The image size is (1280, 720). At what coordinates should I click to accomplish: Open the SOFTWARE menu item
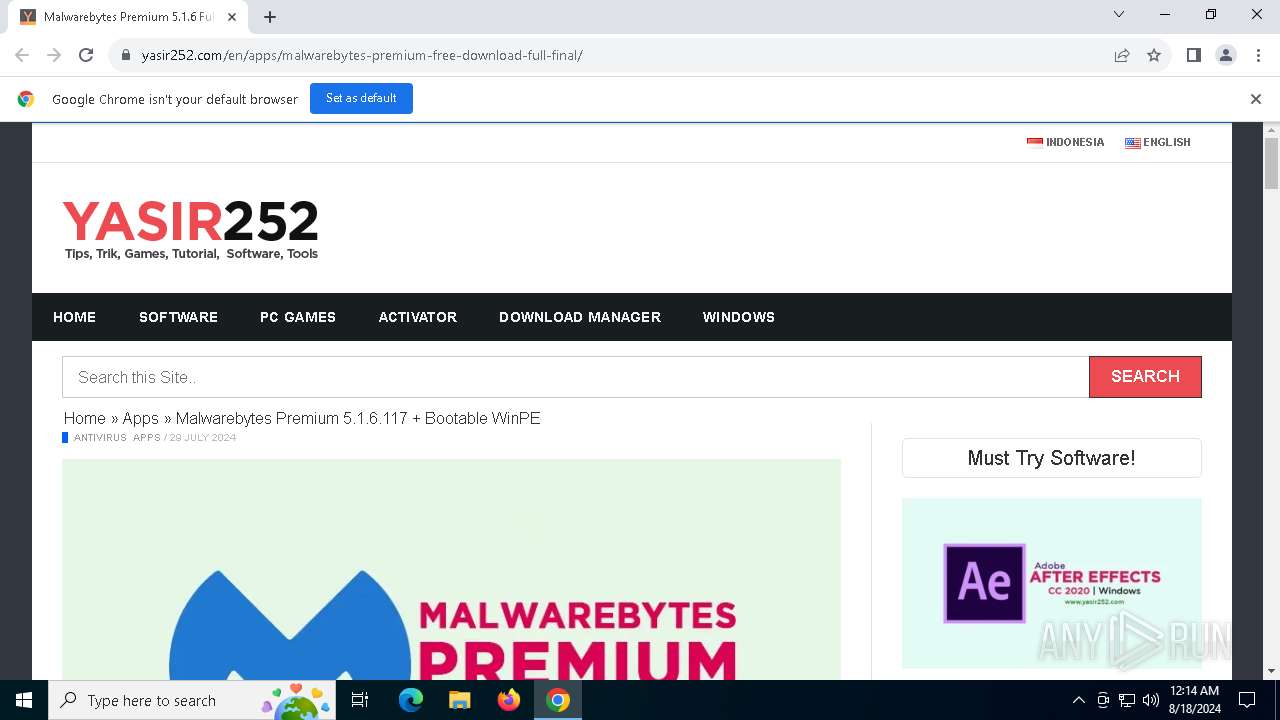pos(178,317)
